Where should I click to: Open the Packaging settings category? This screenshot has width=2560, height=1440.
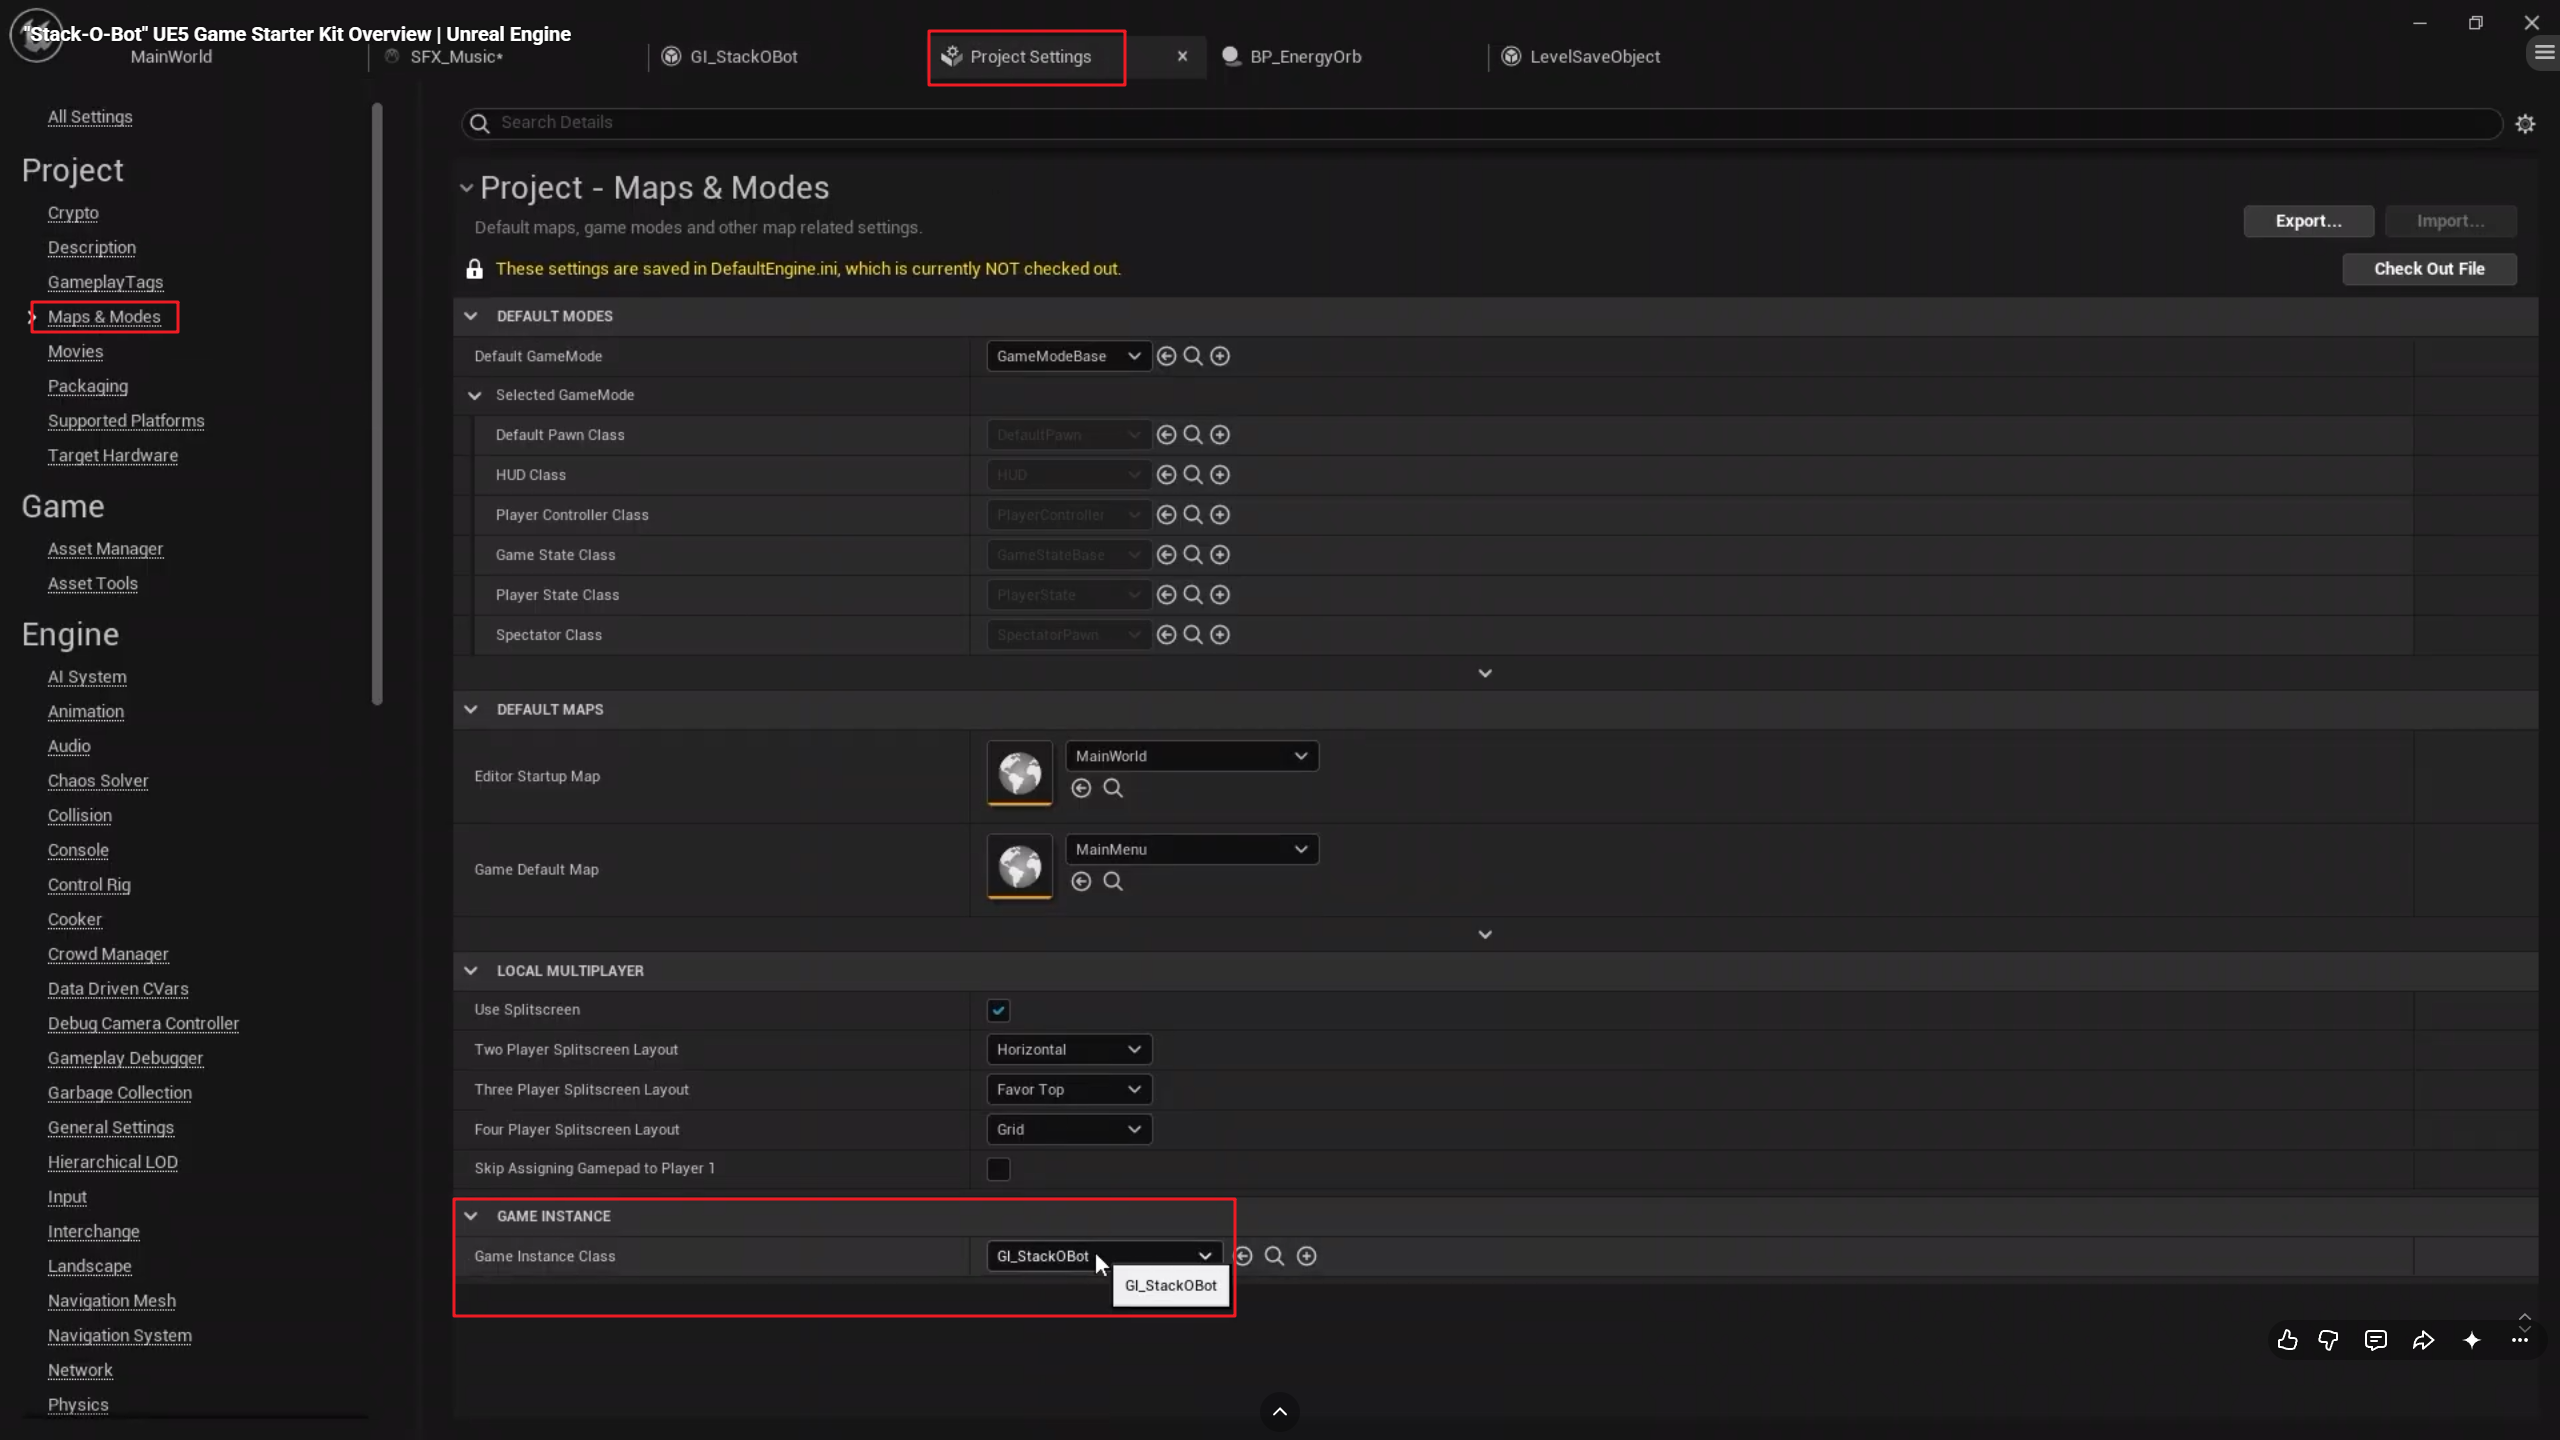click(88, 386)
